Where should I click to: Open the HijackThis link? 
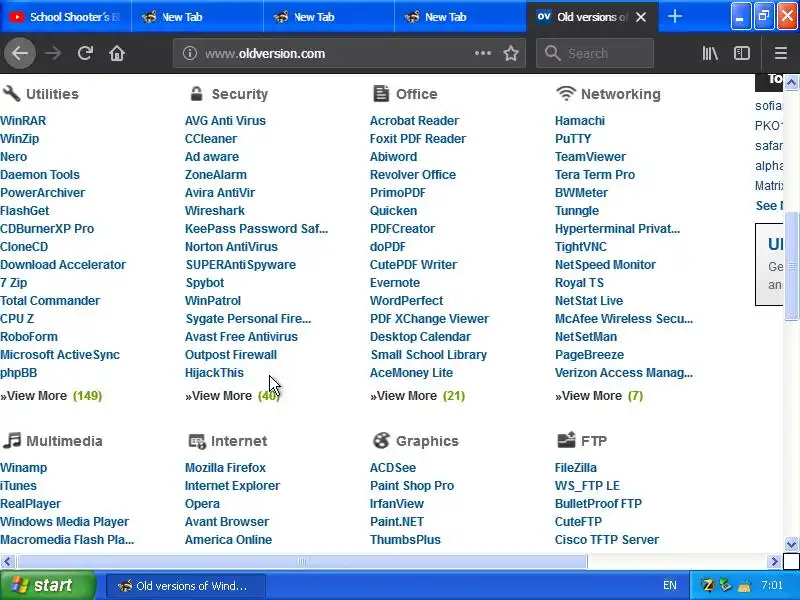[214, 372]
